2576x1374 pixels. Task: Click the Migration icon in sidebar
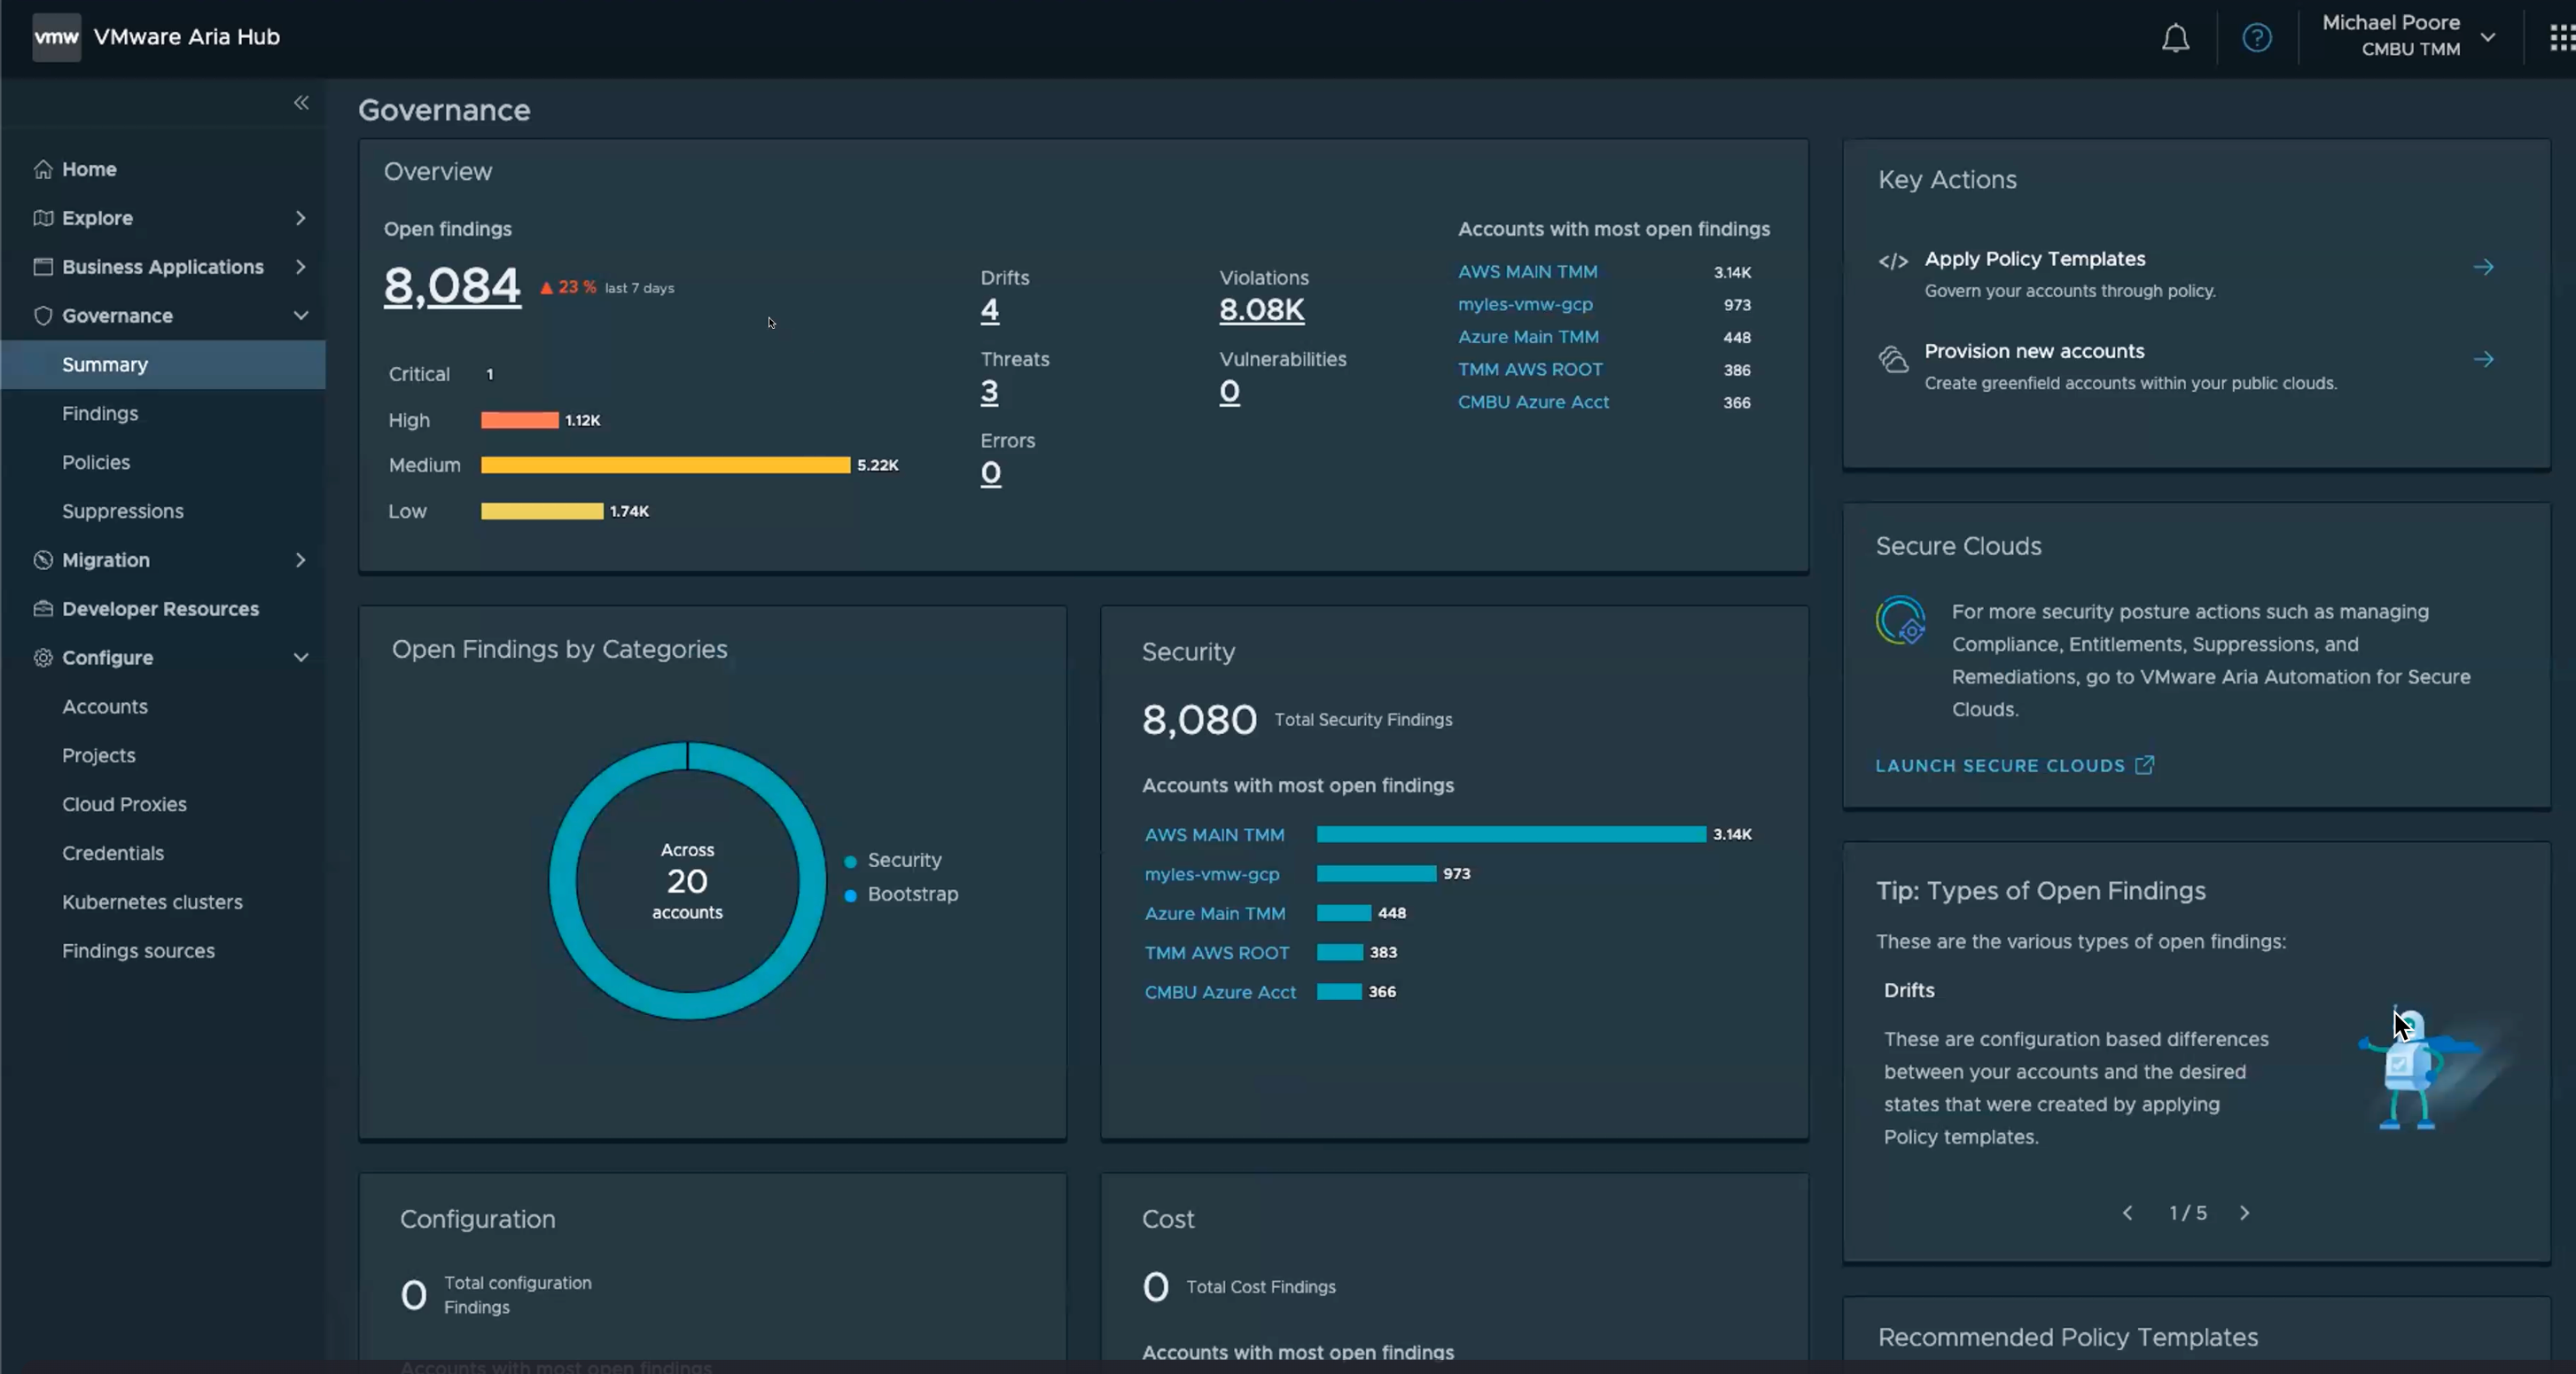pos(42,559)
